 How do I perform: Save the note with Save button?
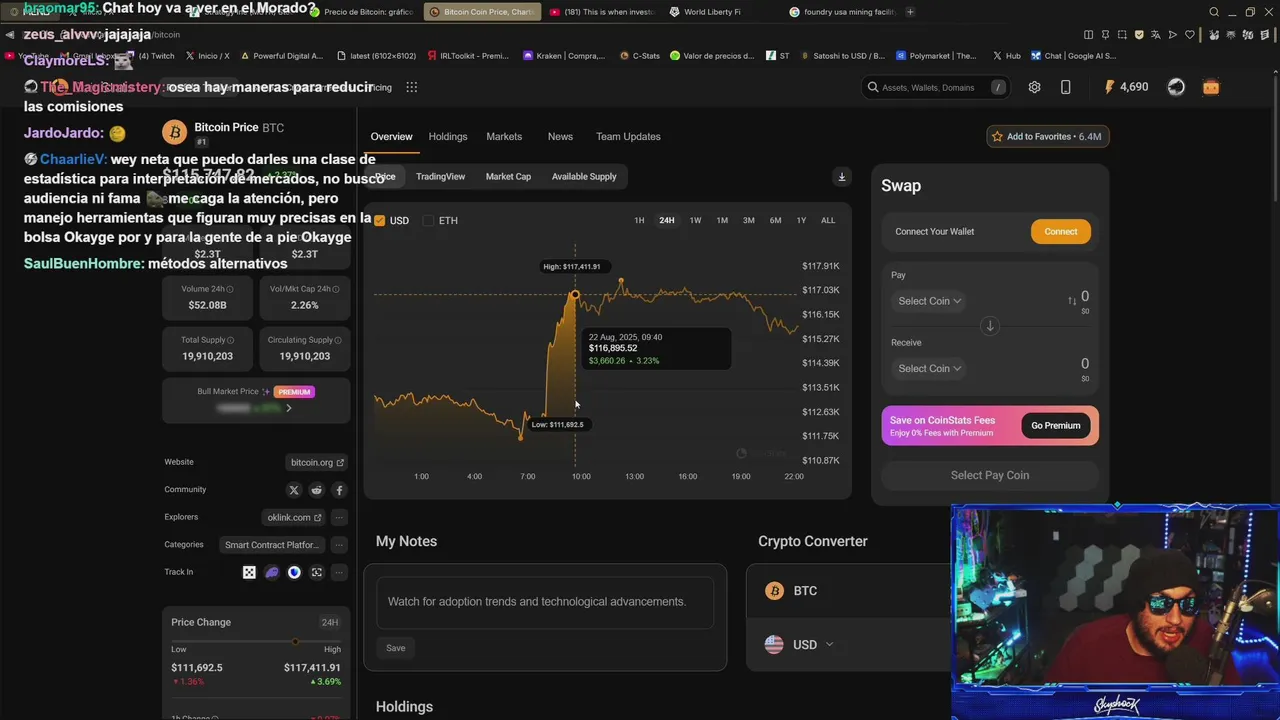pos(396,648)
